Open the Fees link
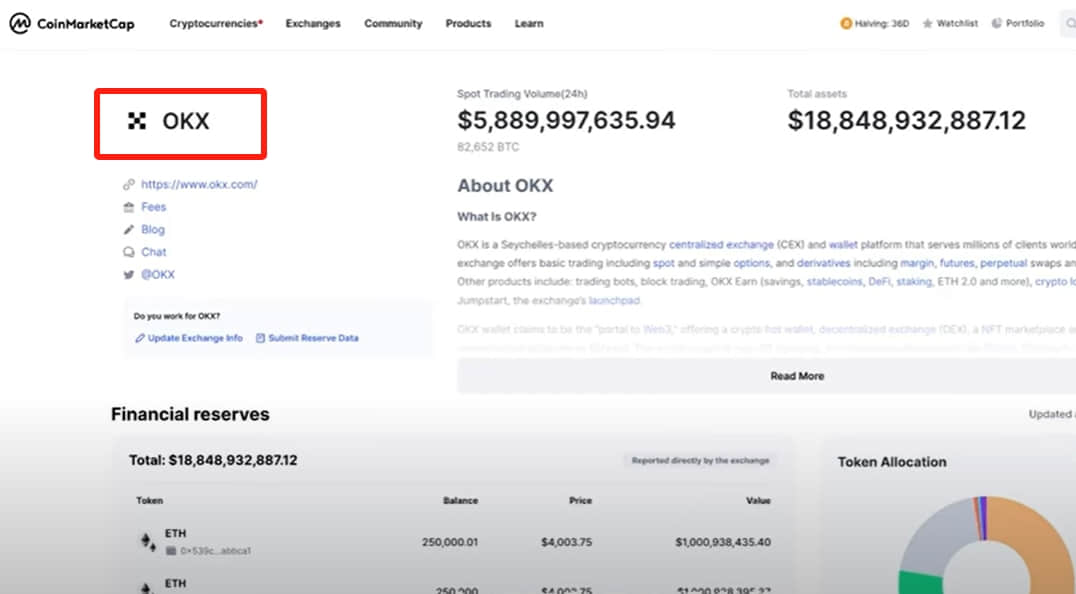Viewport: 1076px width, 594px height. 154,206
